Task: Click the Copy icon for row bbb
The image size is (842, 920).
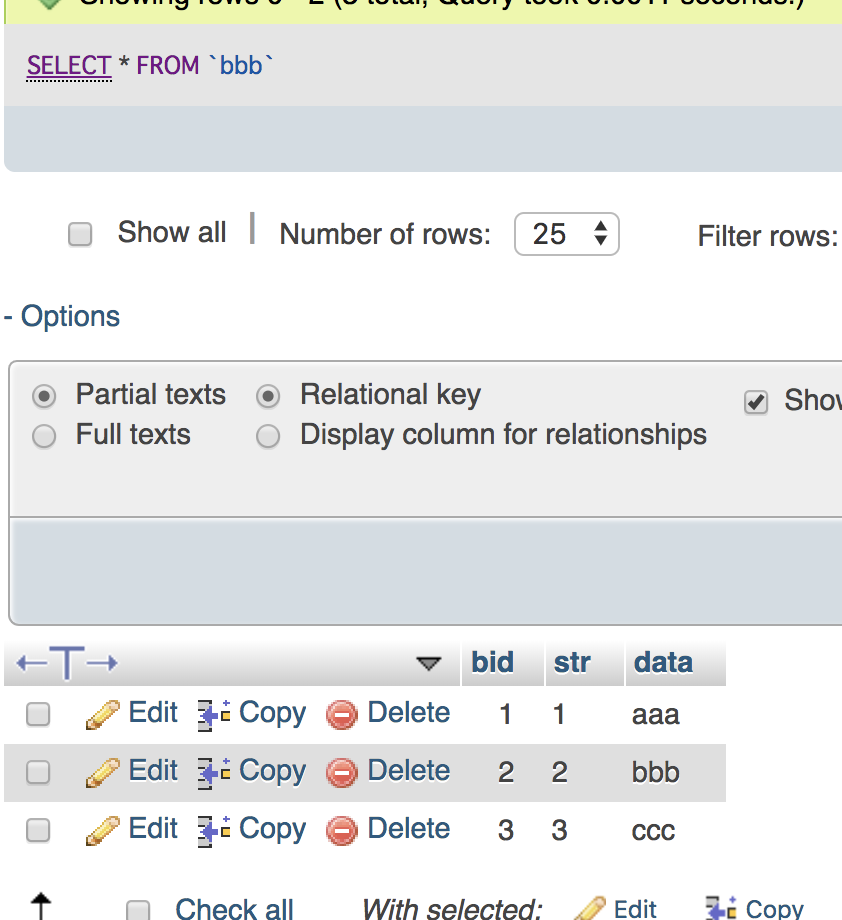Action: click(214, 772)
